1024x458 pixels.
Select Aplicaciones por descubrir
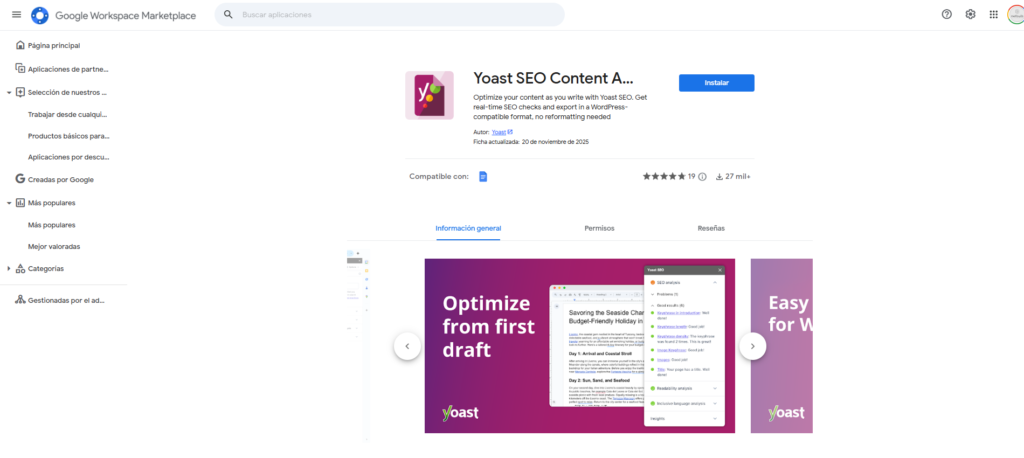(x=69, y=157)
